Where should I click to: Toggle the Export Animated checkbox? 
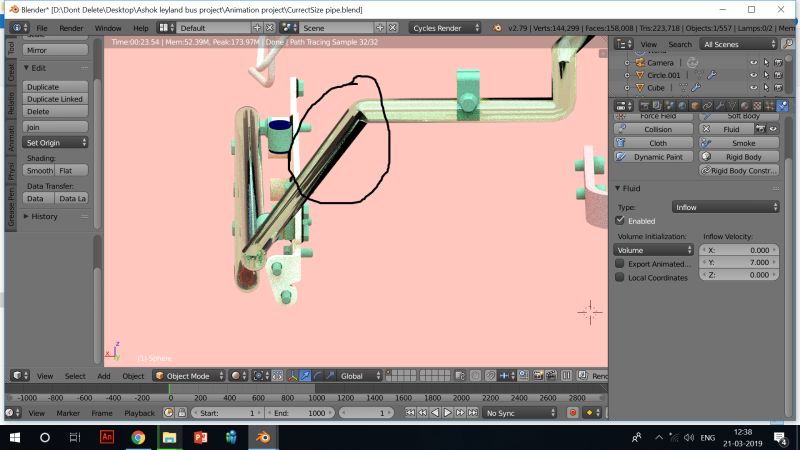coord(620,264)
